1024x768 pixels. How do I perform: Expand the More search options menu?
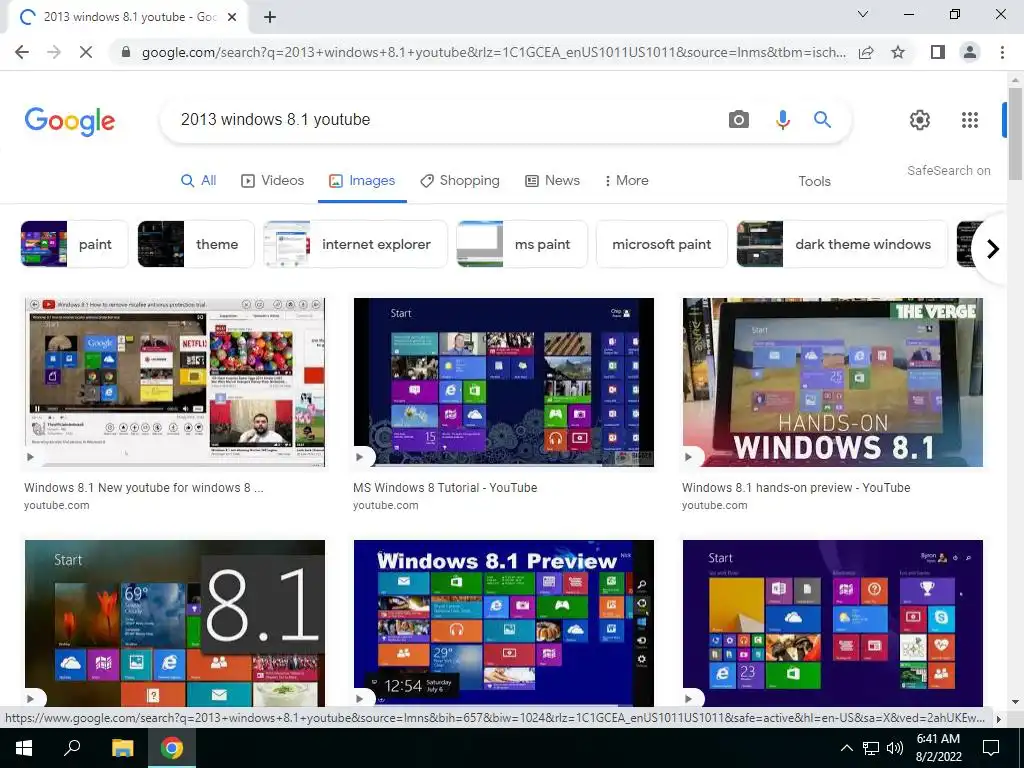click(x=626, y=181)
